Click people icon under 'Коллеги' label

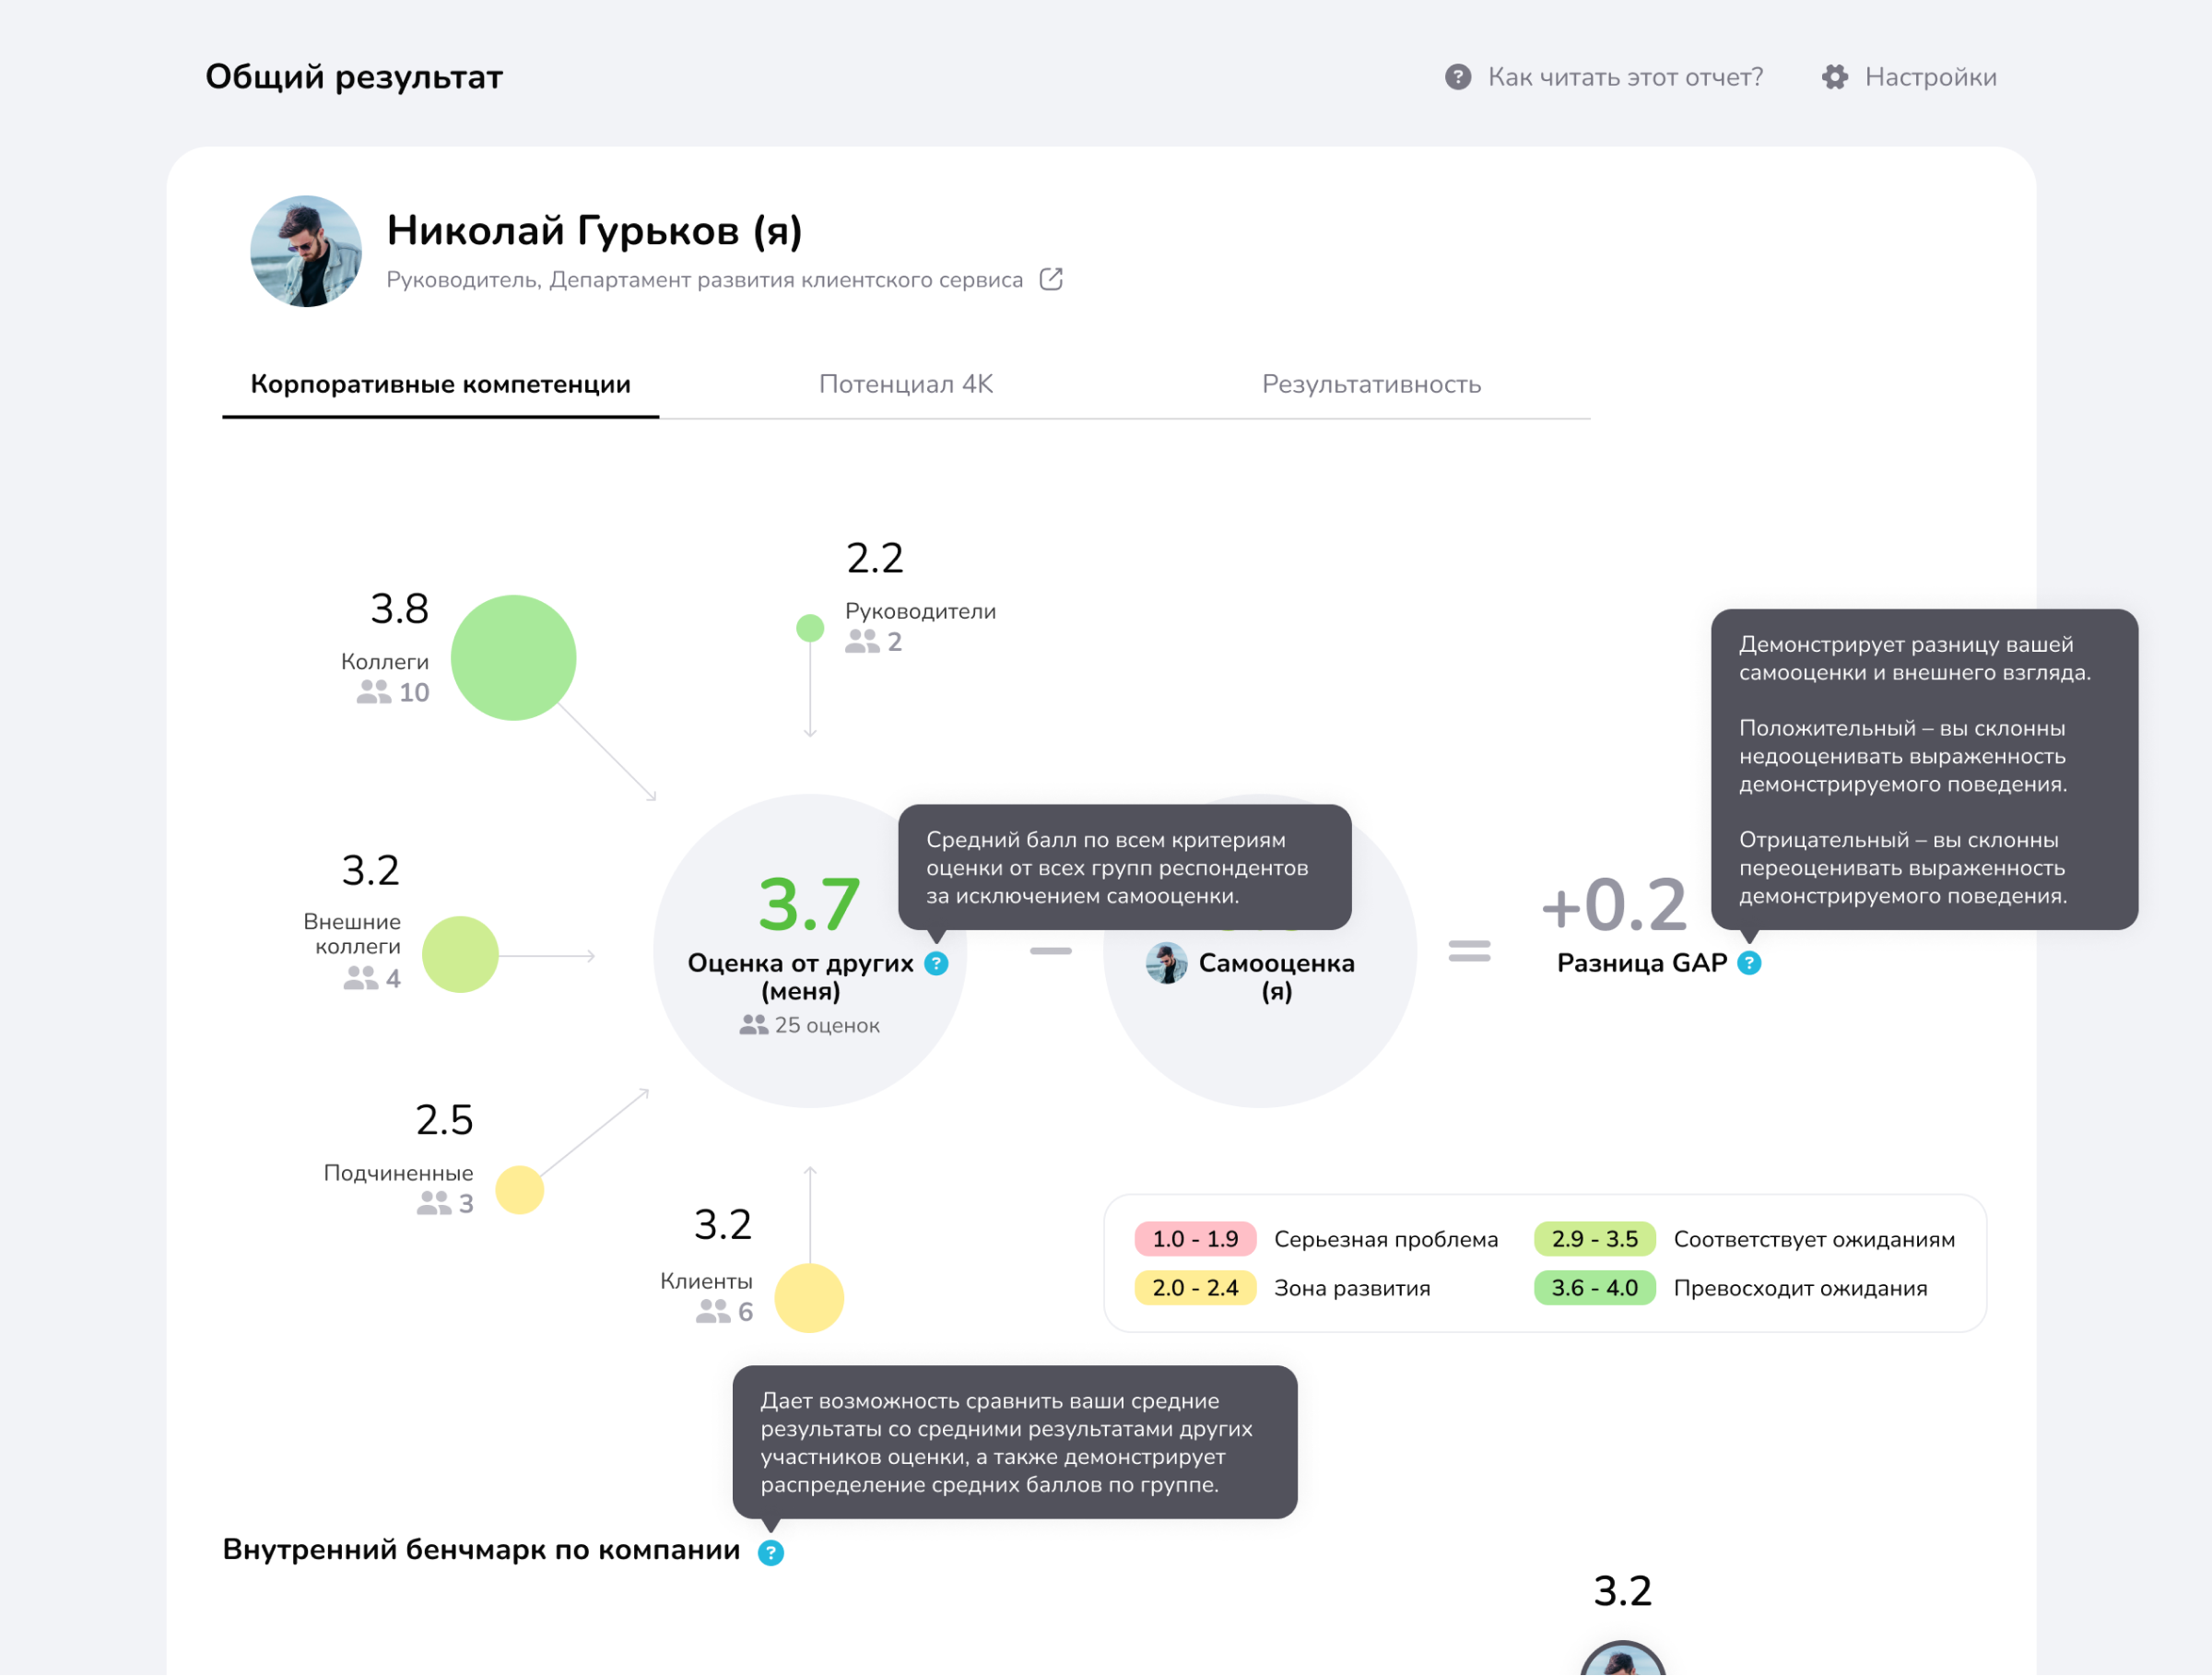click(x=374, y=692)
